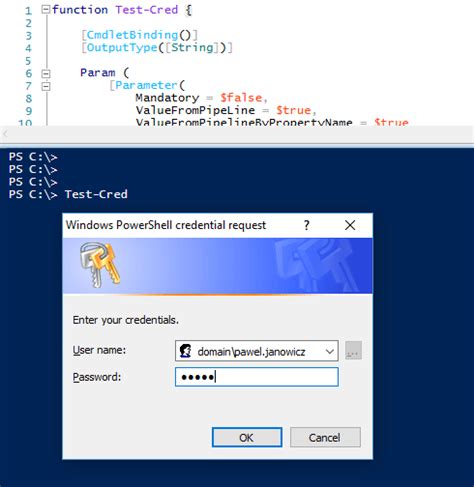Screen dimensions: 474x487
Task: Click the Cancel button
Action: 325,437
